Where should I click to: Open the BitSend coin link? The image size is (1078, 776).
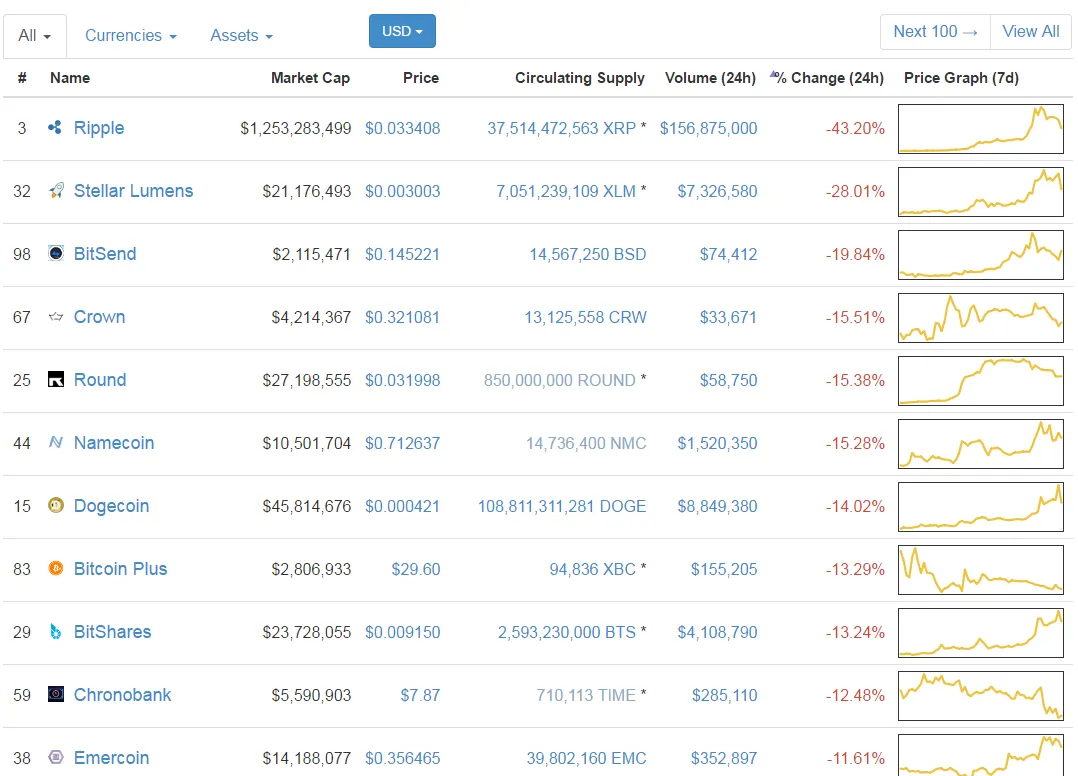(x=105, y=254)
